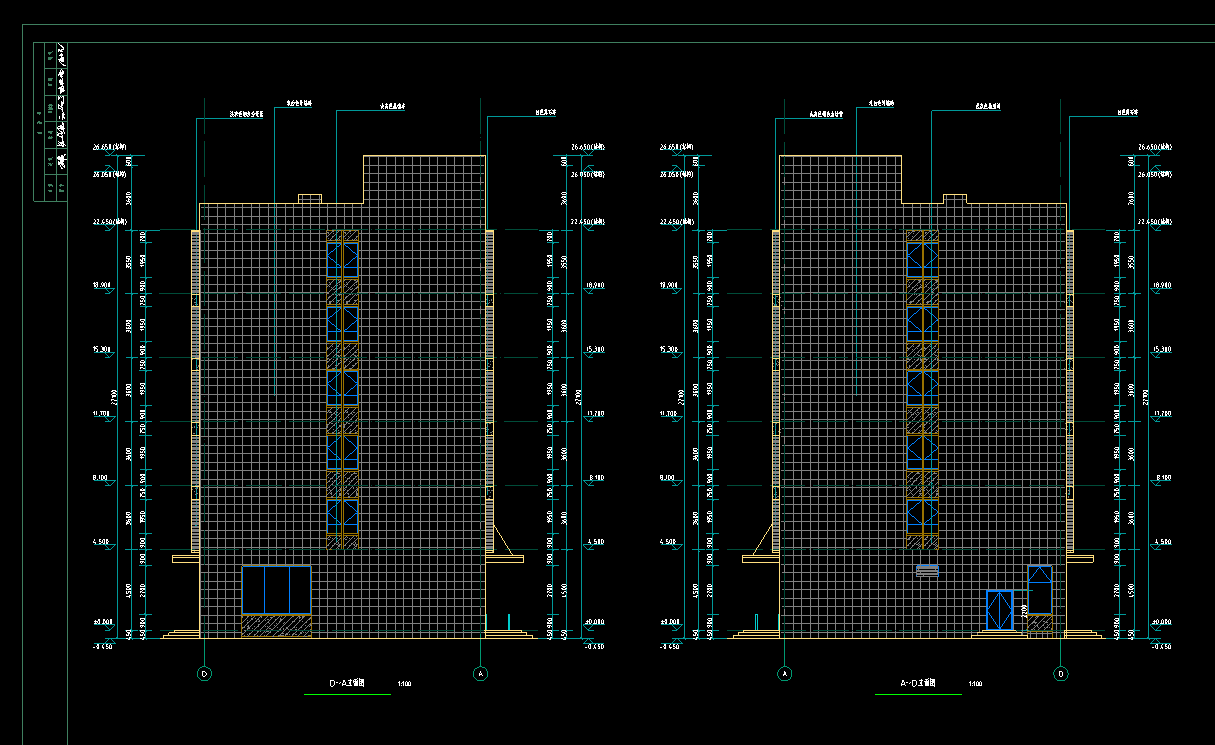Pick the small rooftop box on left building
This screenshot has height=745, width=1215.
click(x=310, y=198)
